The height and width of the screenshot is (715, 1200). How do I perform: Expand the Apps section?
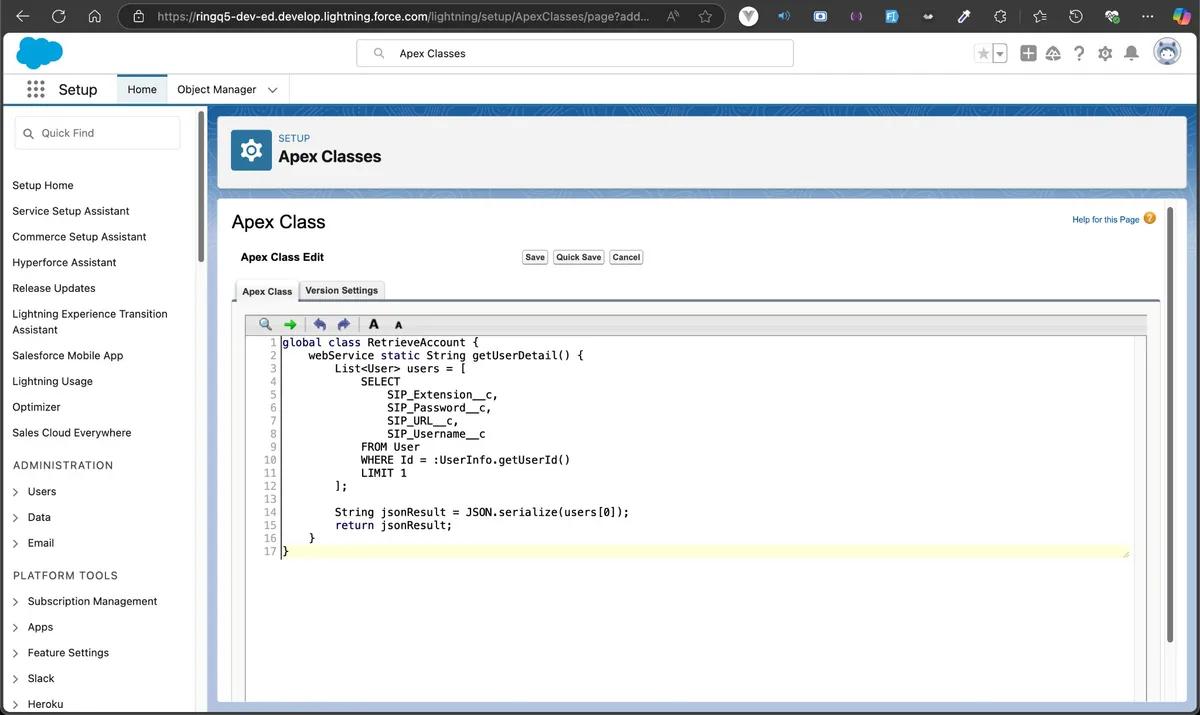point(15,627)
